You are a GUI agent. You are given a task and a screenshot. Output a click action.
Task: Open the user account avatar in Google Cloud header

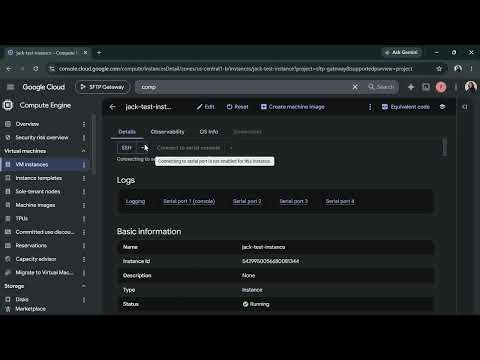(471, 87)
